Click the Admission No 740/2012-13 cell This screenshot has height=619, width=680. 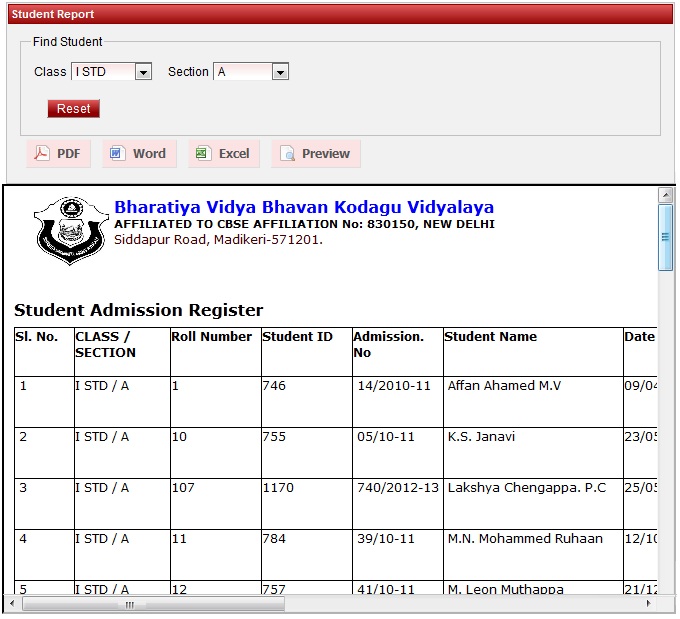(398, 488)
